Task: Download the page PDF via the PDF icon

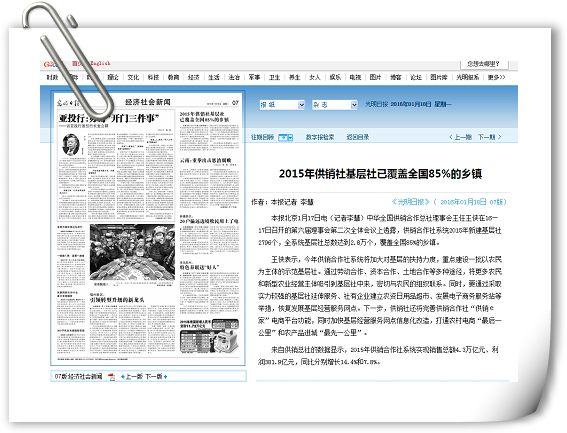Action: [x=112, y=377]
